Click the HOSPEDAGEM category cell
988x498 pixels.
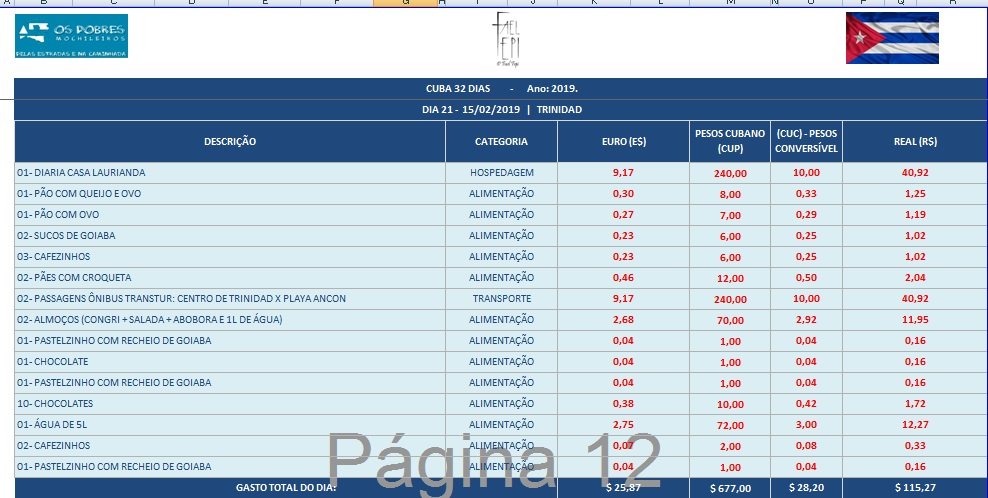tap(501, 173)
